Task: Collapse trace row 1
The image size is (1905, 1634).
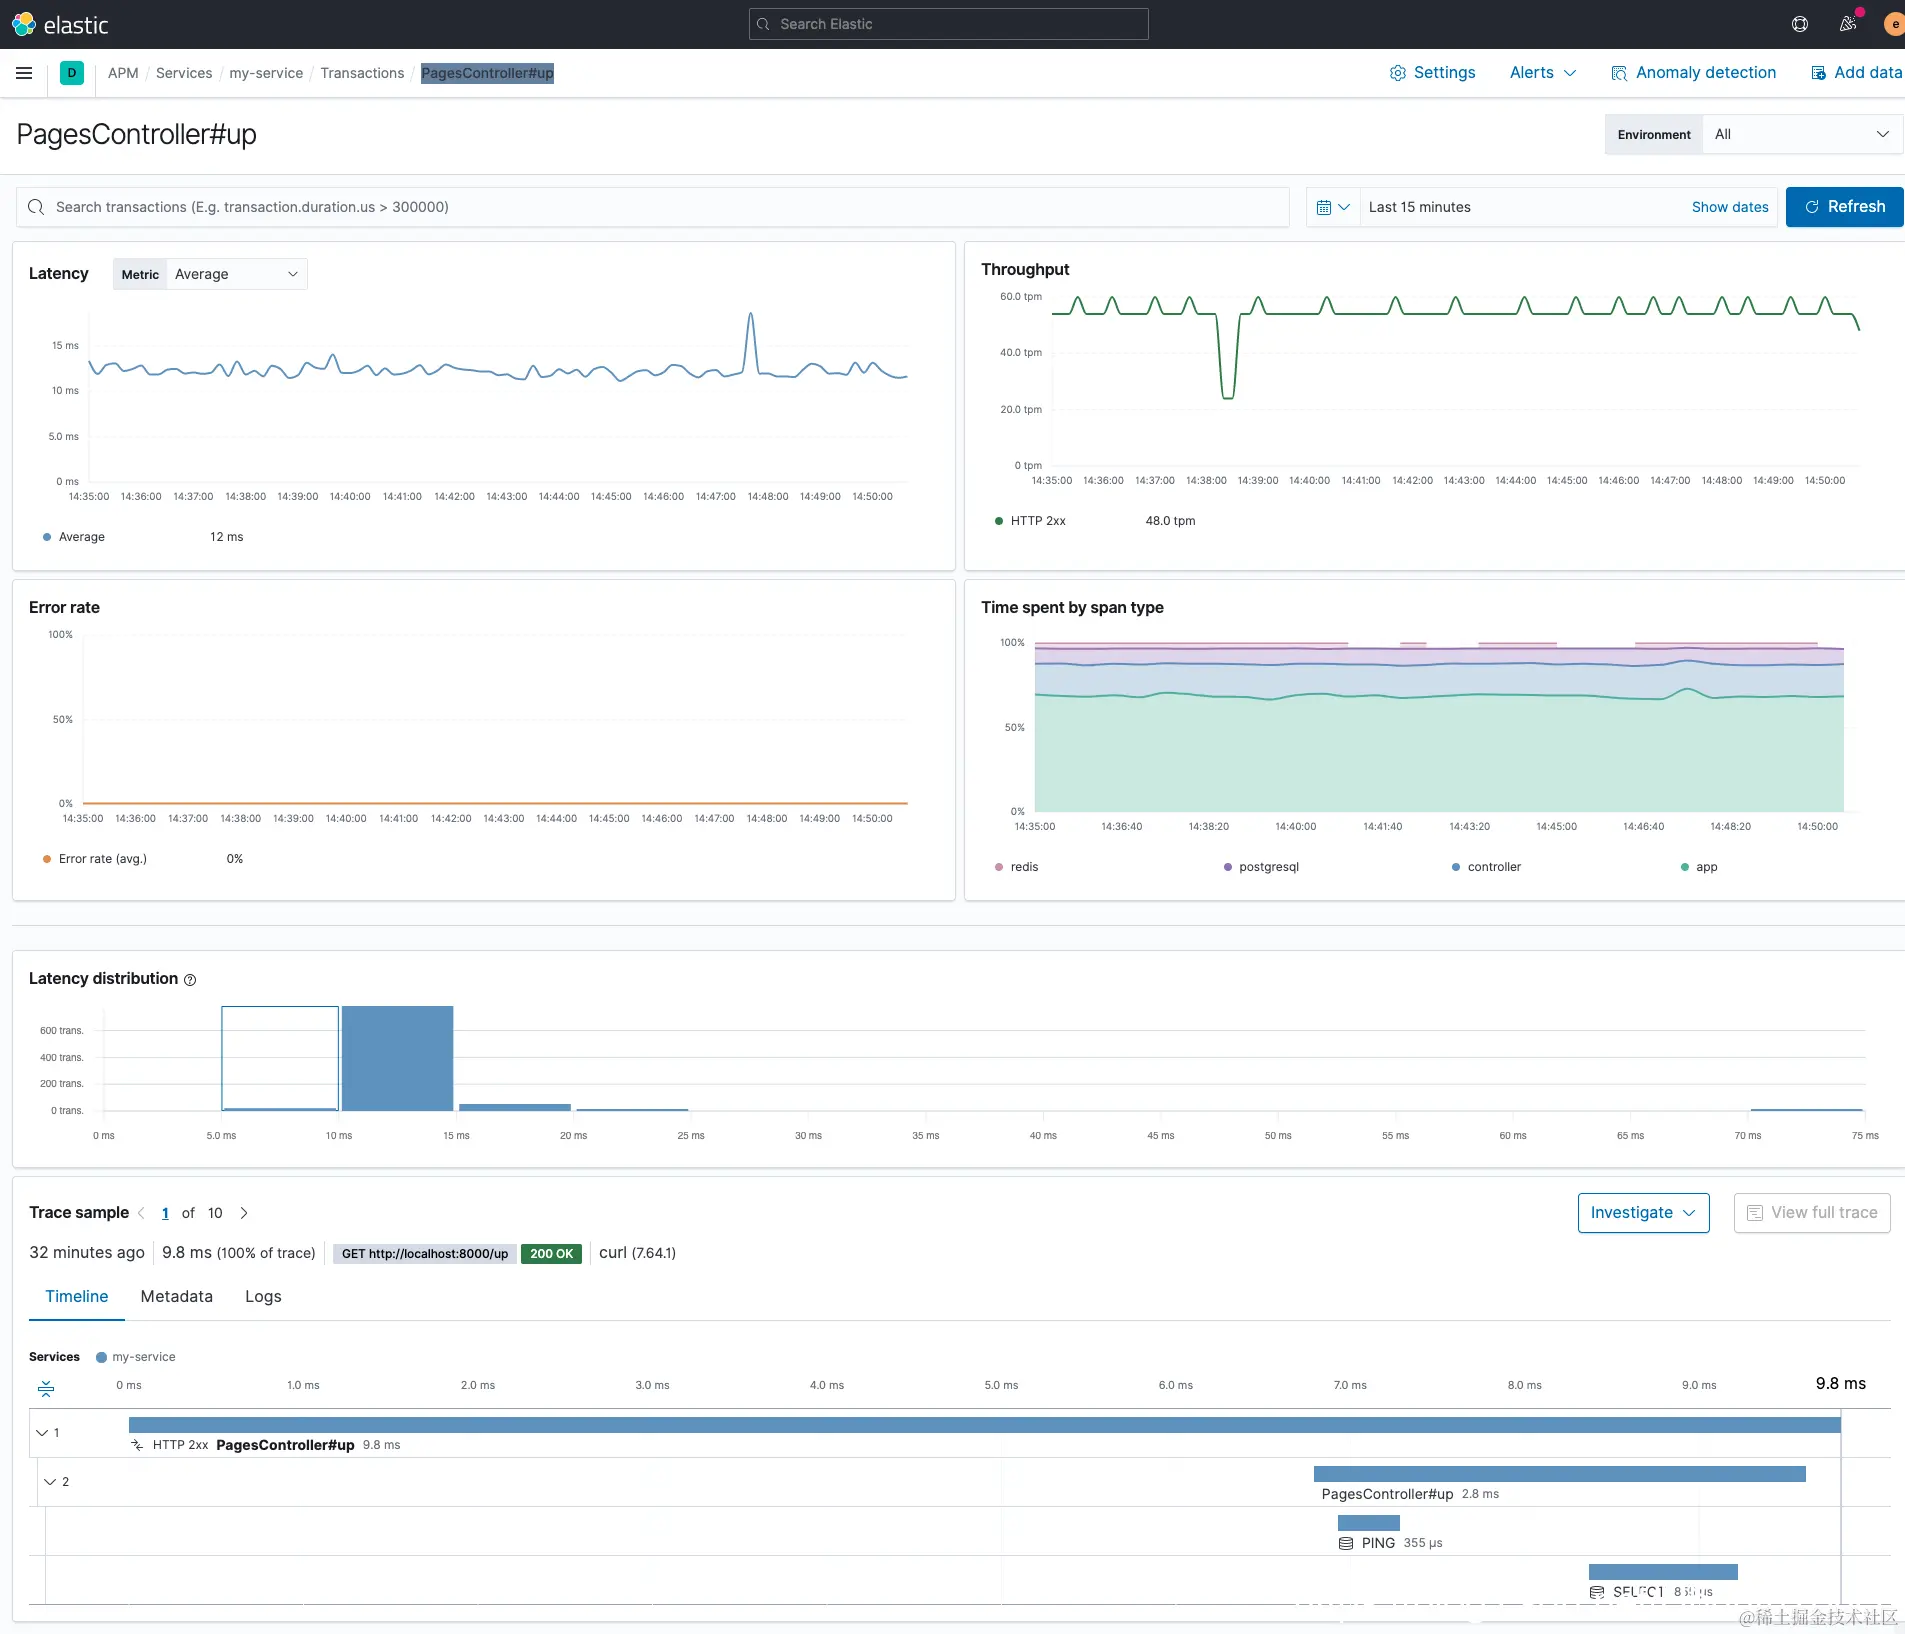Action: 42,1433
